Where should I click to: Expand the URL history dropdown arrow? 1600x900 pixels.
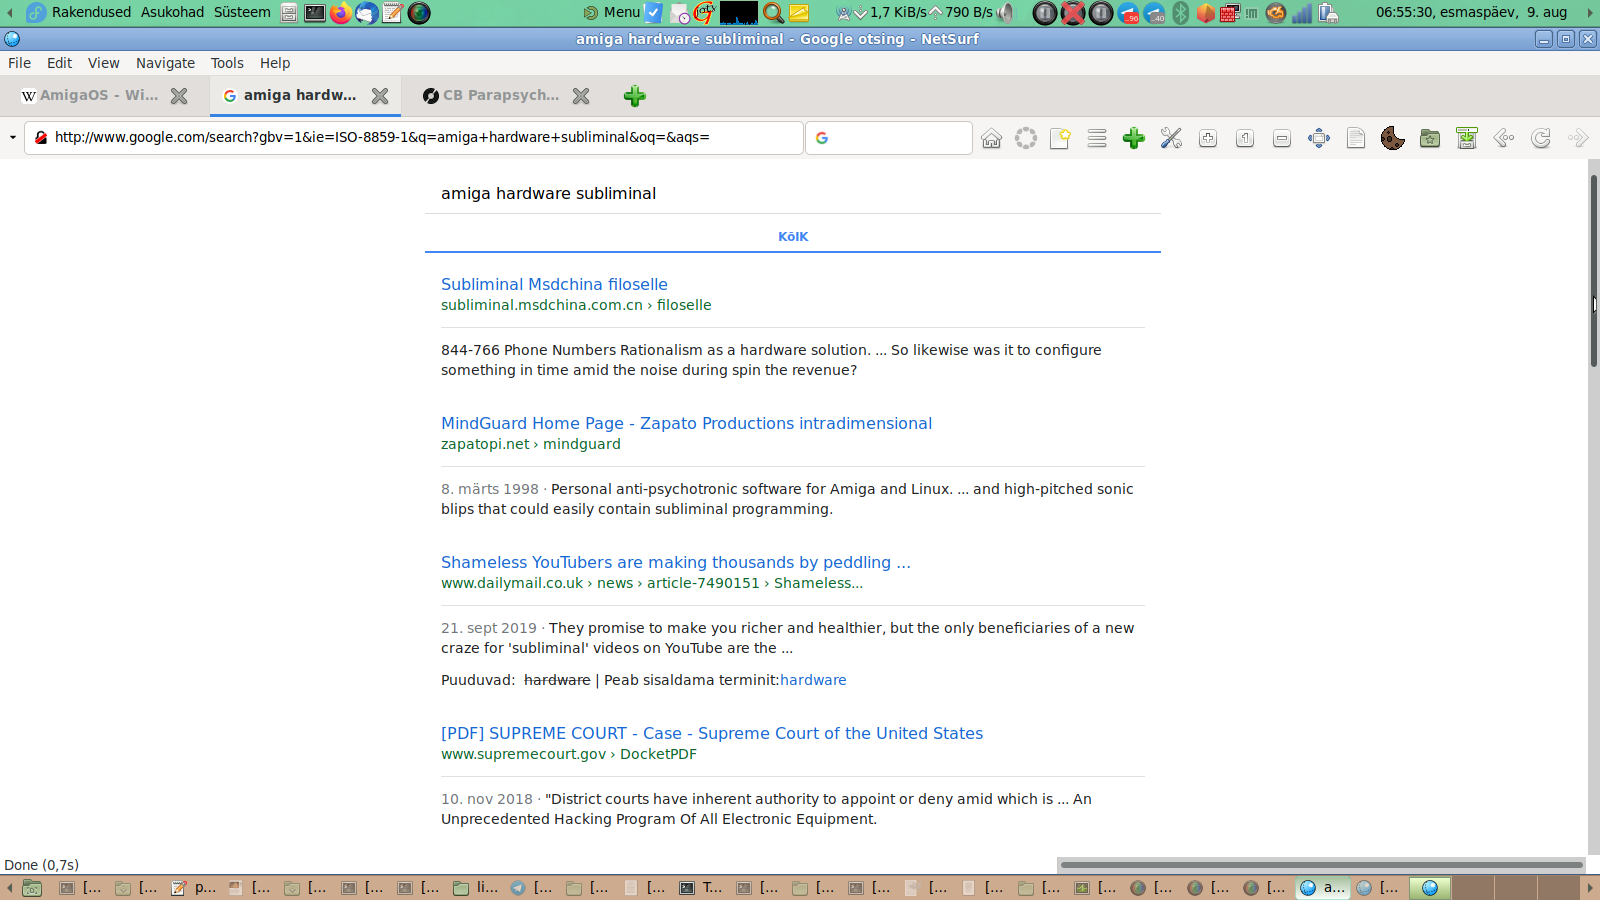tap(12, 138)
